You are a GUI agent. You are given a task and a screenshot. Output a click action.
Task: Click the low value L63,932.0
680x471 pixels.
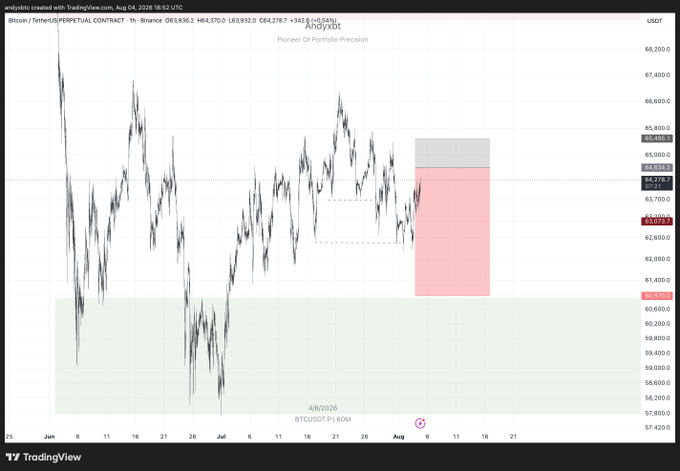242,20
